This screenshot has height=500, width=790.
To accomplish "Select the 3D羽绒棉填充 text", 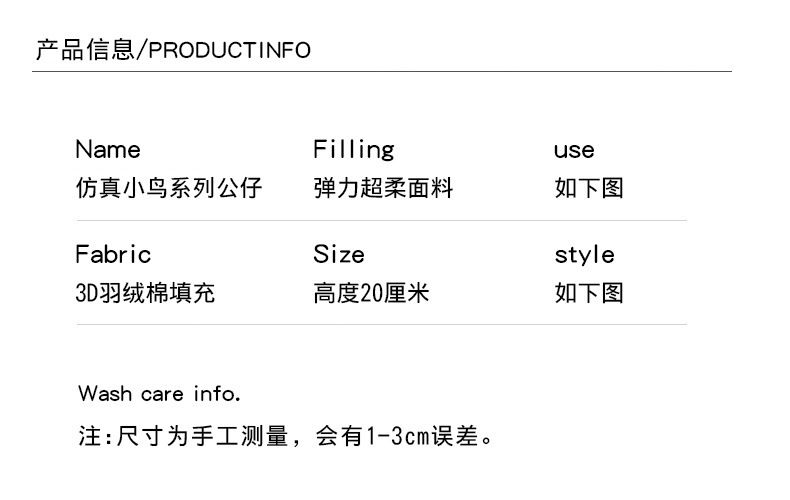I will tap(145, 293).
